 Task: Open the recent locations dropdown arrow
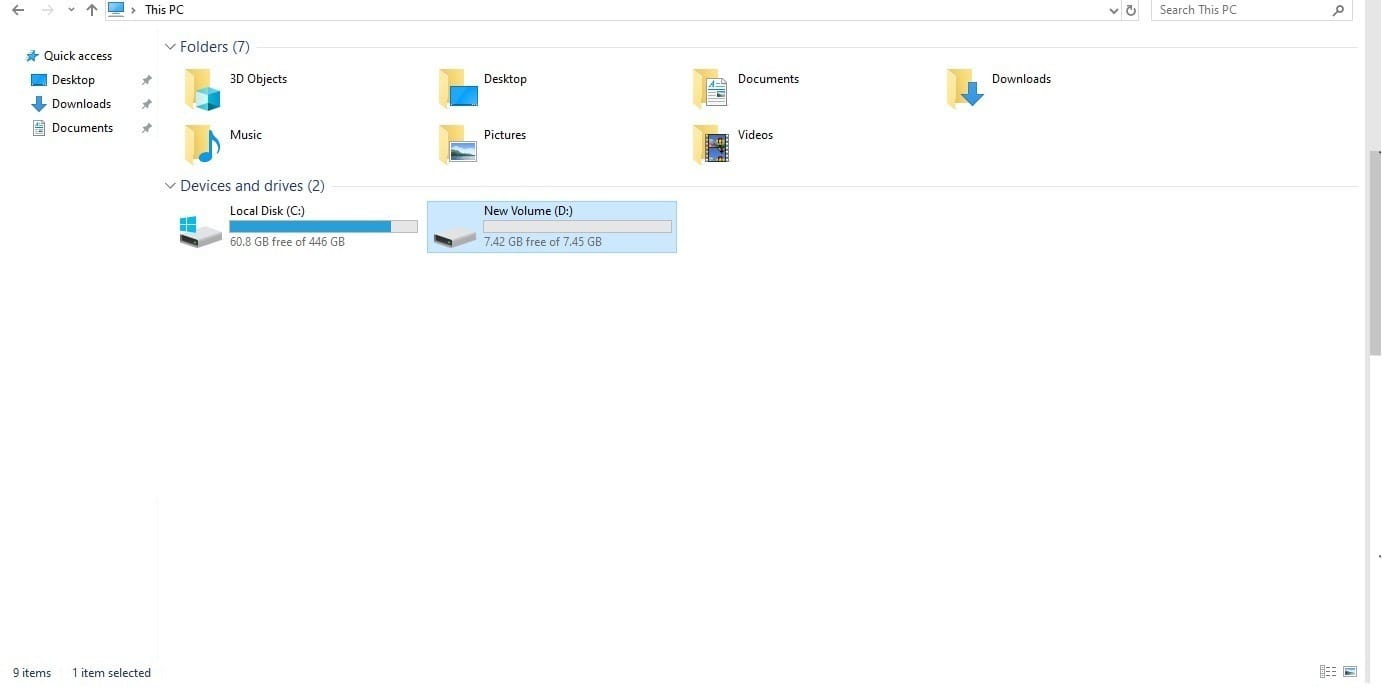(71, 10)
